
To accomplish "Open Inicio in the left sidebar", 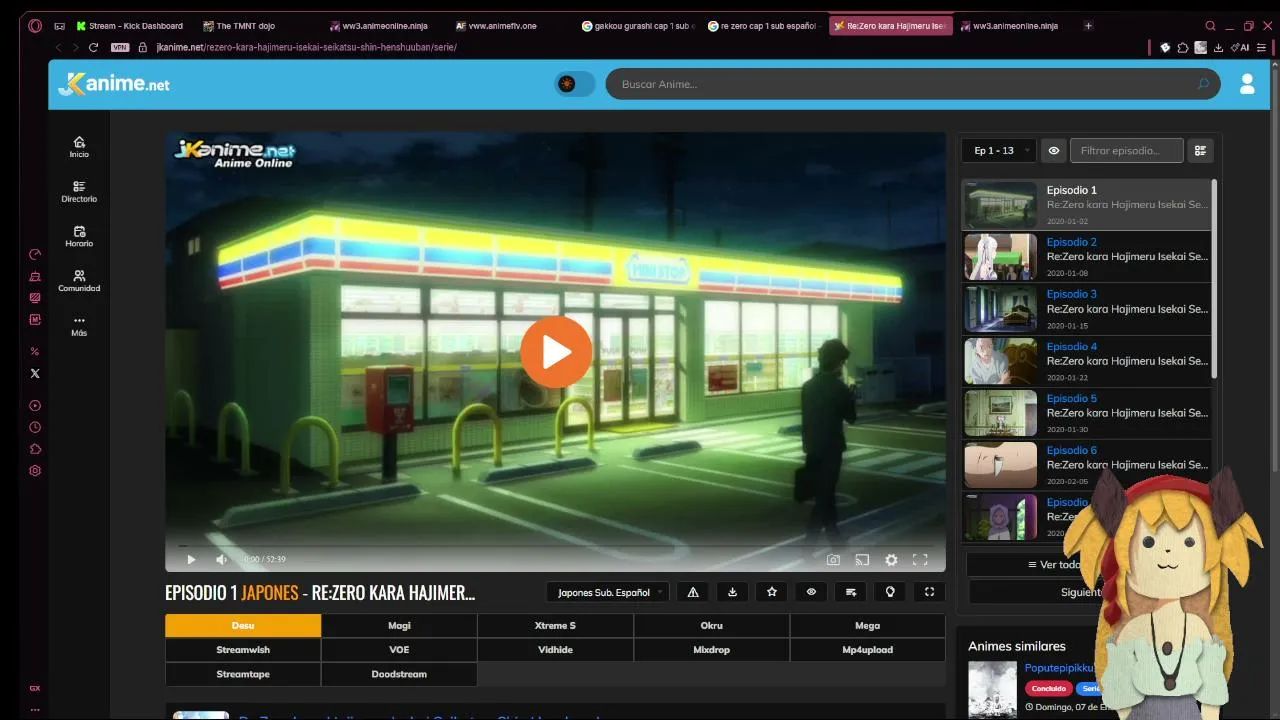I will pos(79,147).
